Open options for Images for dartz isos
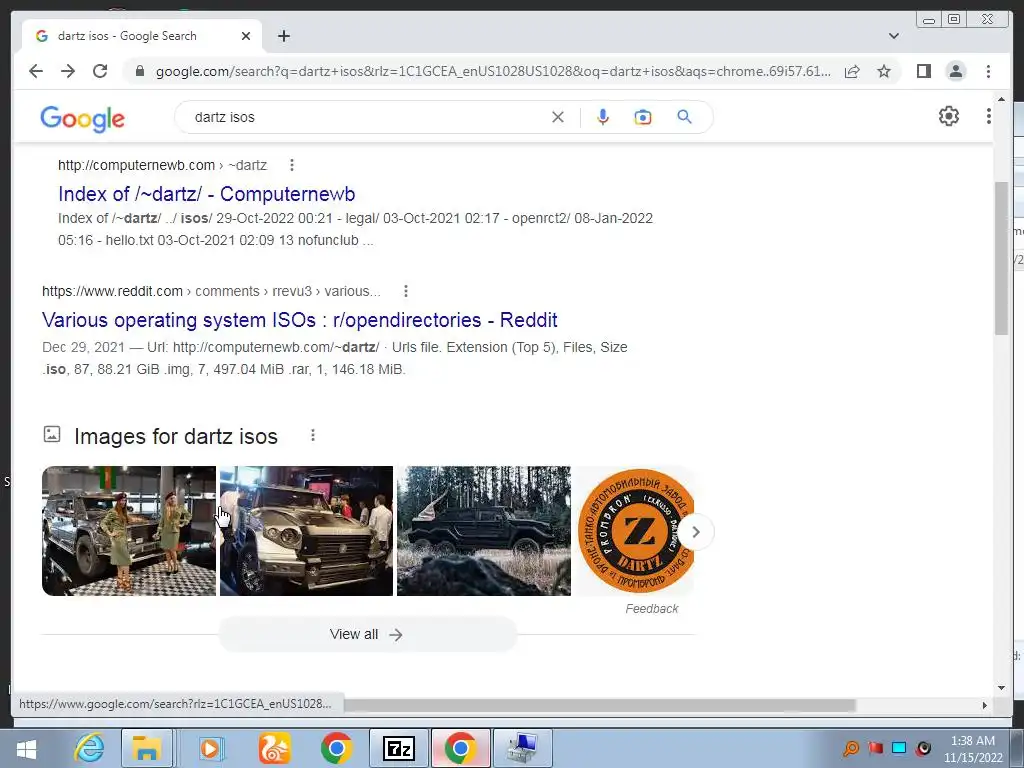The width and height of the screenshot is (1024, 768). point(313,435)
